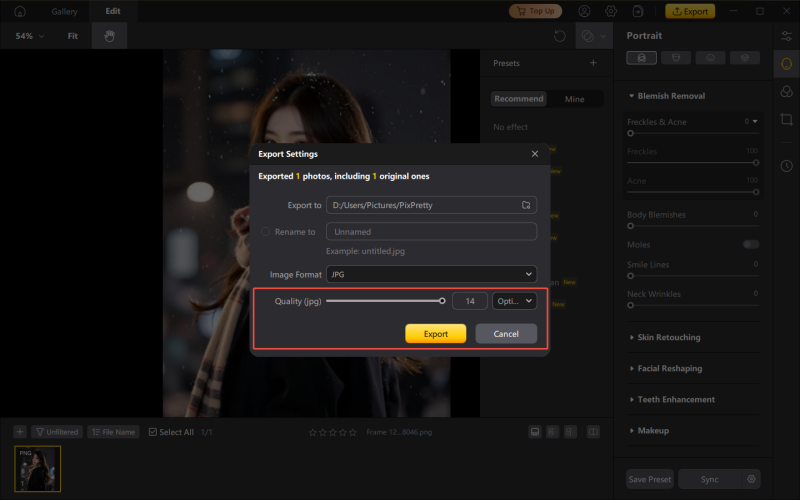Switch to the Gallery tab
The width and height of the screenshot is (800, 500).
[64, 11]
